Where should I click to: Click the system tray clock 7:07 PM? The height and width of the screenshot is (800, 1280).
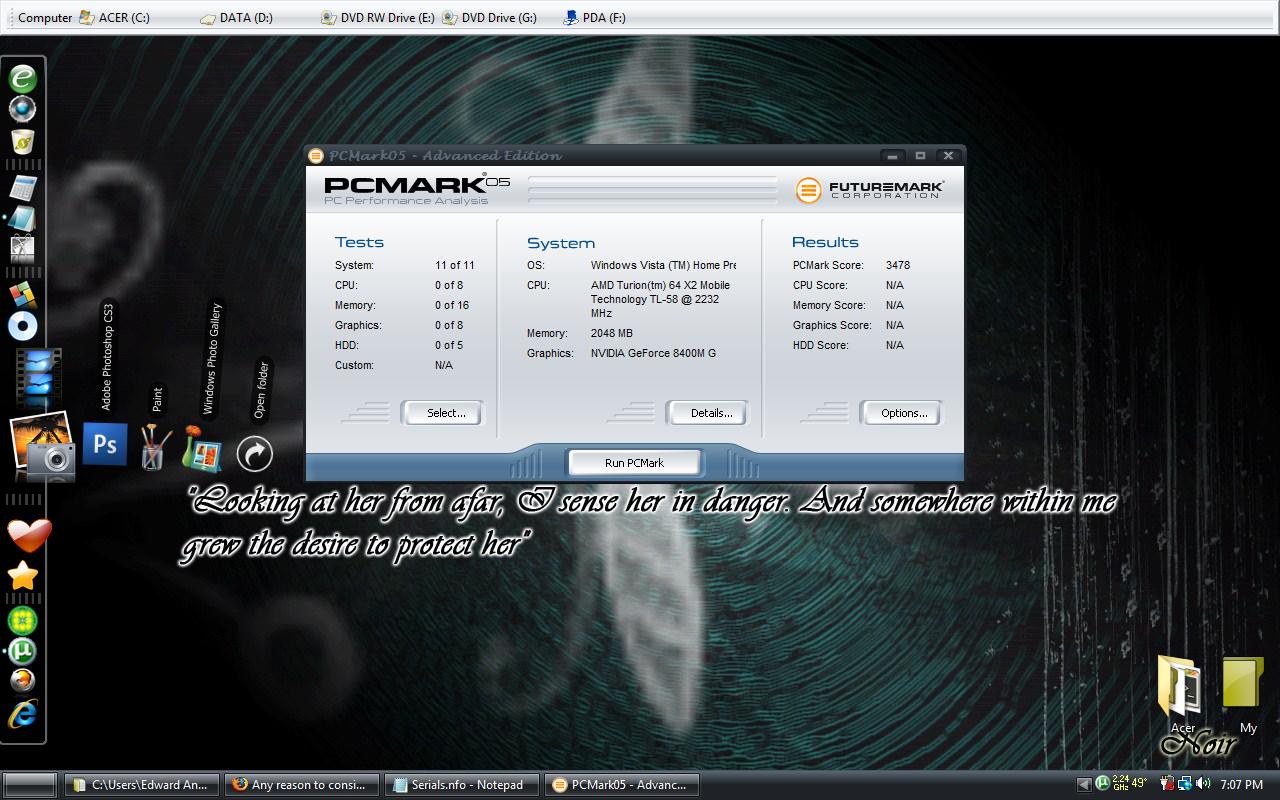coord(1241,785)
